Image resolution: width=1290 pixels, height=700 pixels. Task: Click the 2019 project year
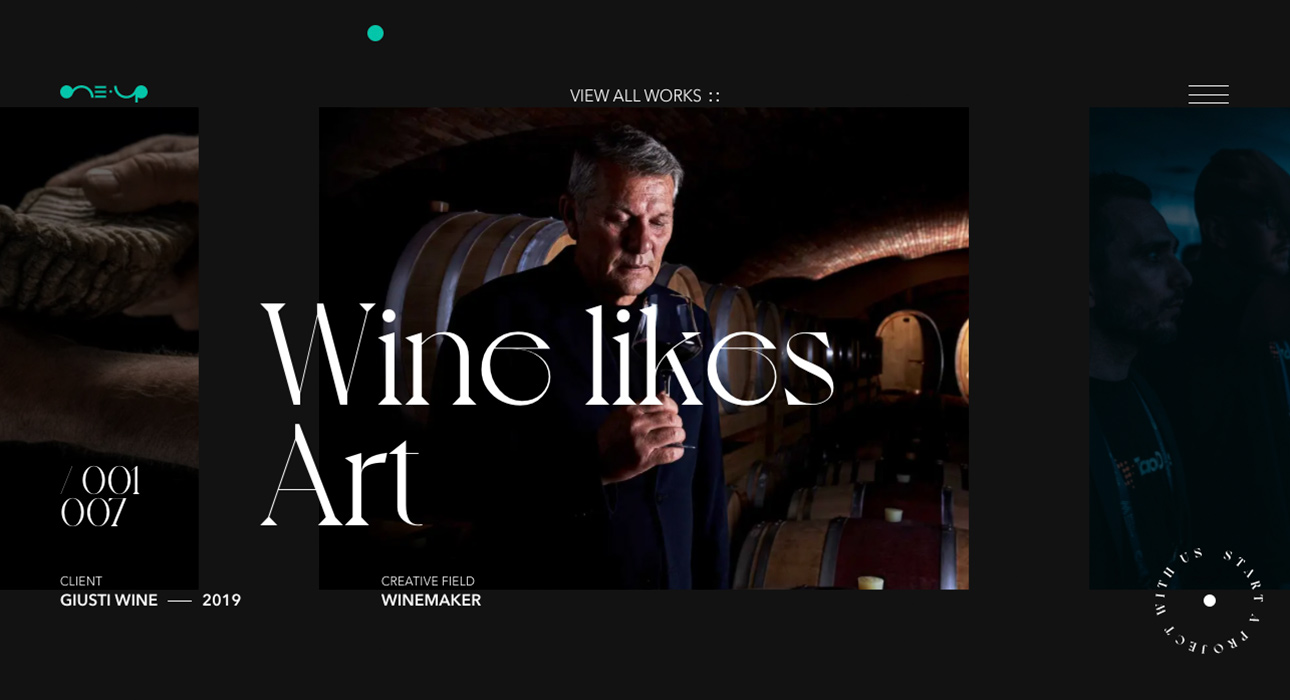pyautogui.click(x=221, y=601)
